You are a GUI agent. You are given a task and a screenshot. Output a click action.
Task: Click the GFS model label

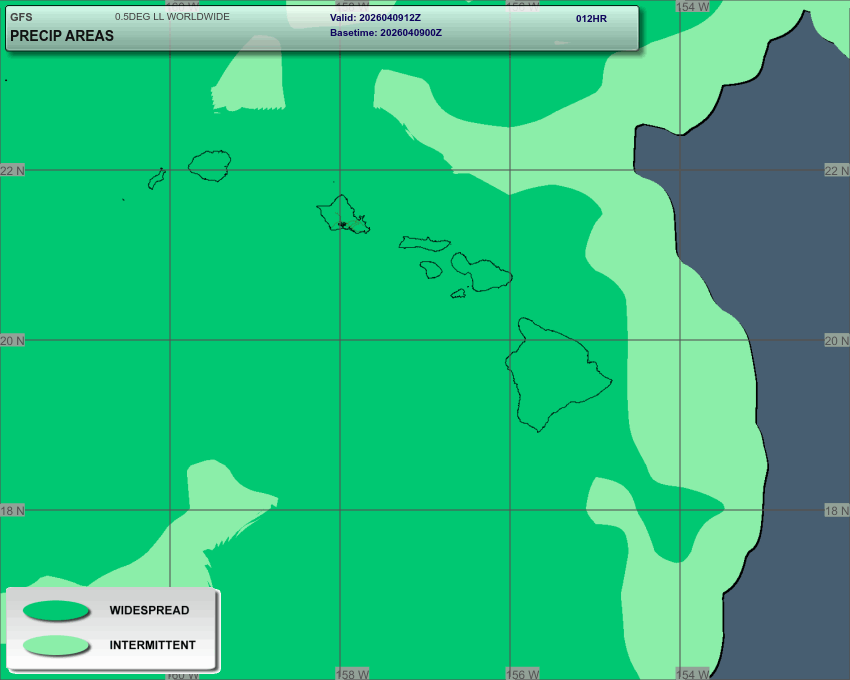(21, 17)
